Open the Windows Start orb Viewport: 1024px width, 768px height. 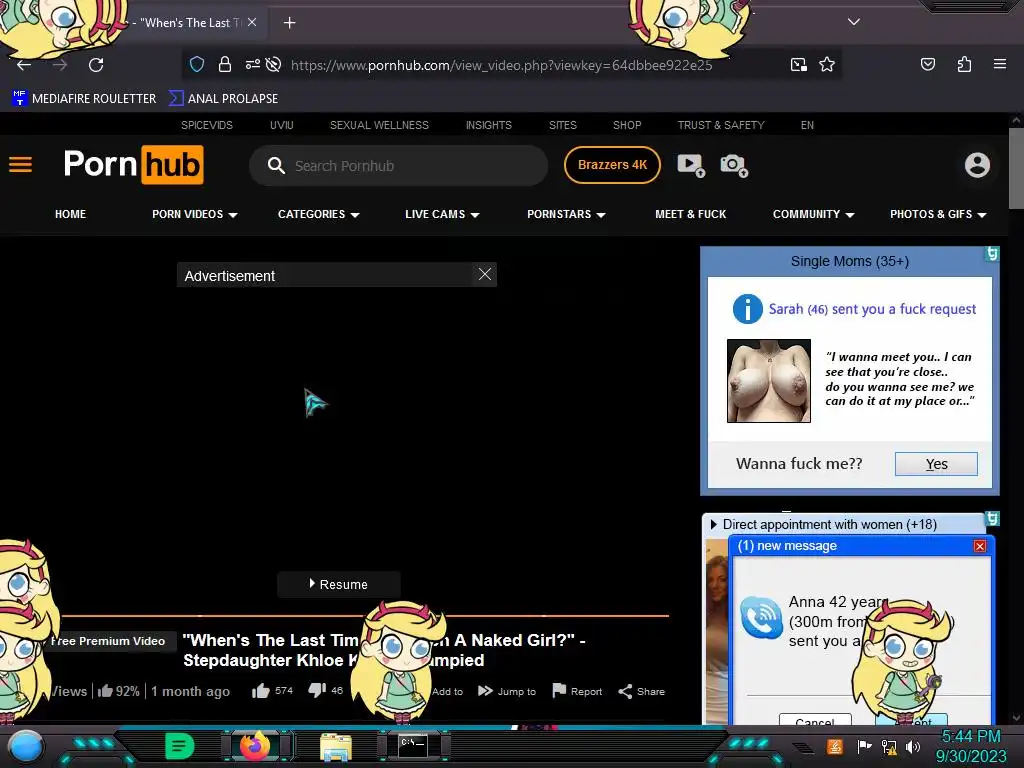tap(25, 746)
